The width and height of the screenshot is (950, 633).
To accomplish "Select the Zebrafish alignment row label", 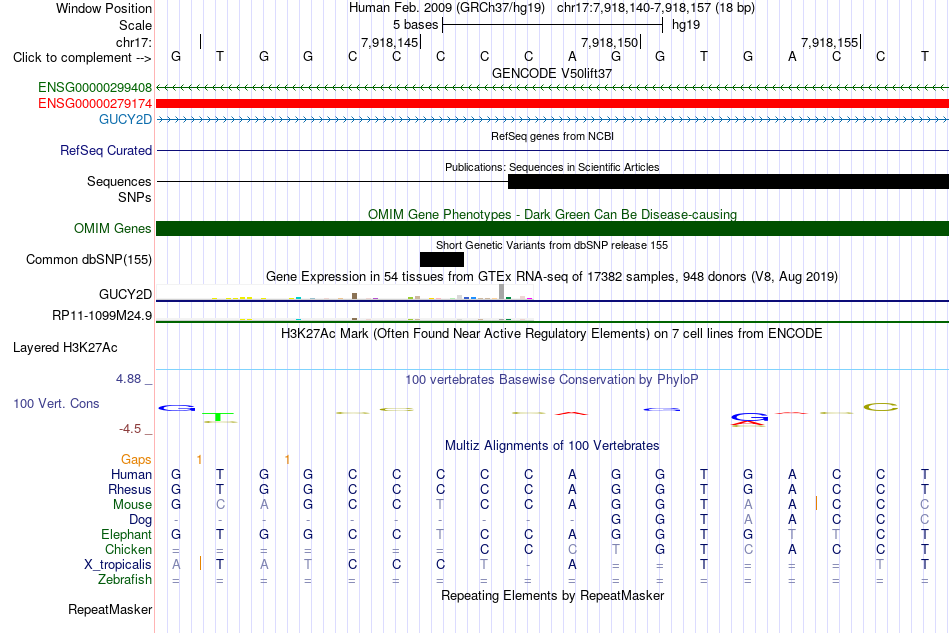I will [125, 580].
